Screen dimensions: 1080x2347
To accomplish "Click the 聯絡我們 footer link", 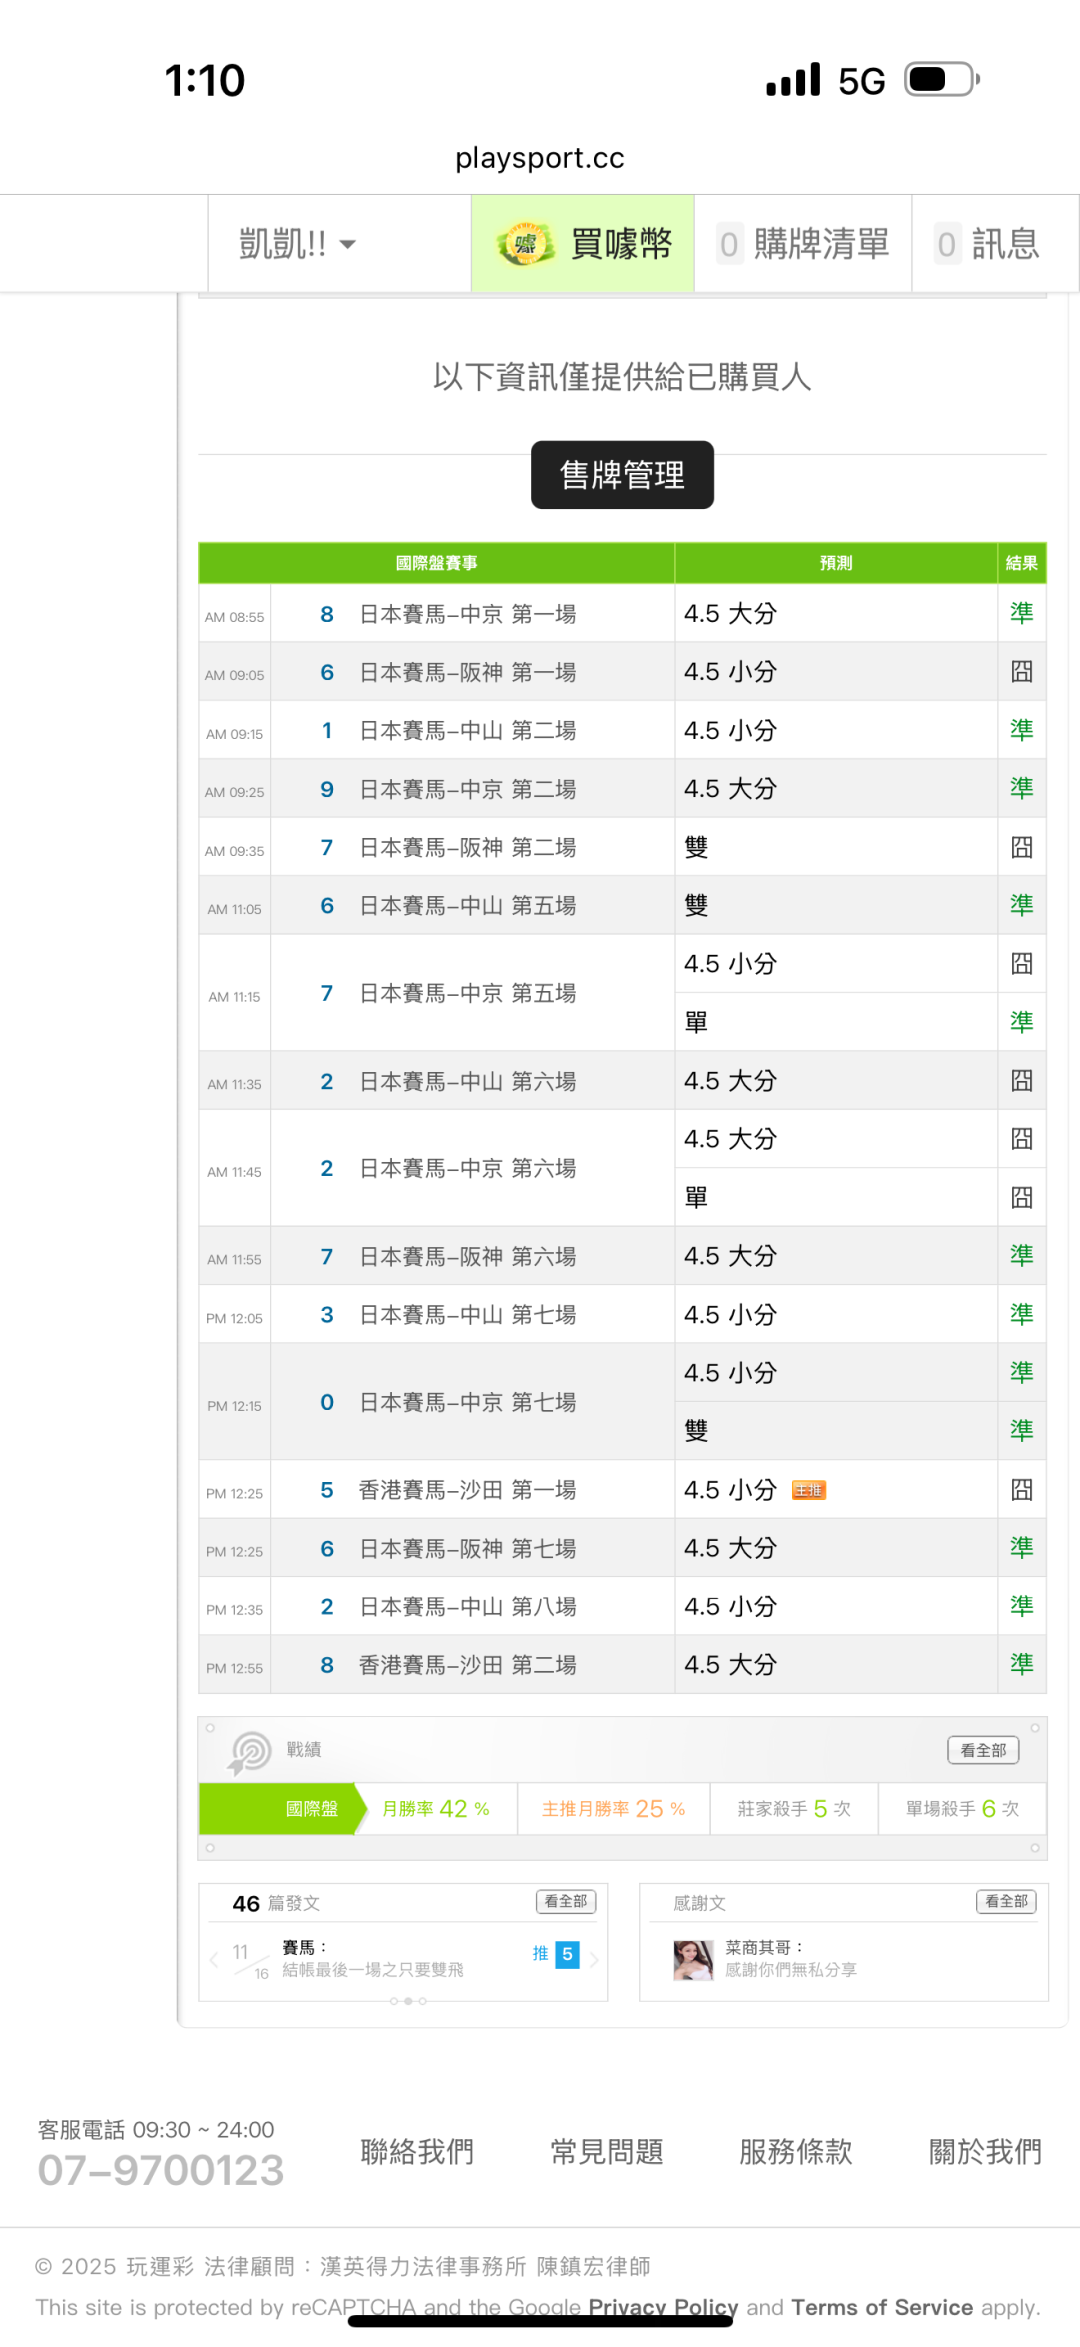I will coord(417,2152).
